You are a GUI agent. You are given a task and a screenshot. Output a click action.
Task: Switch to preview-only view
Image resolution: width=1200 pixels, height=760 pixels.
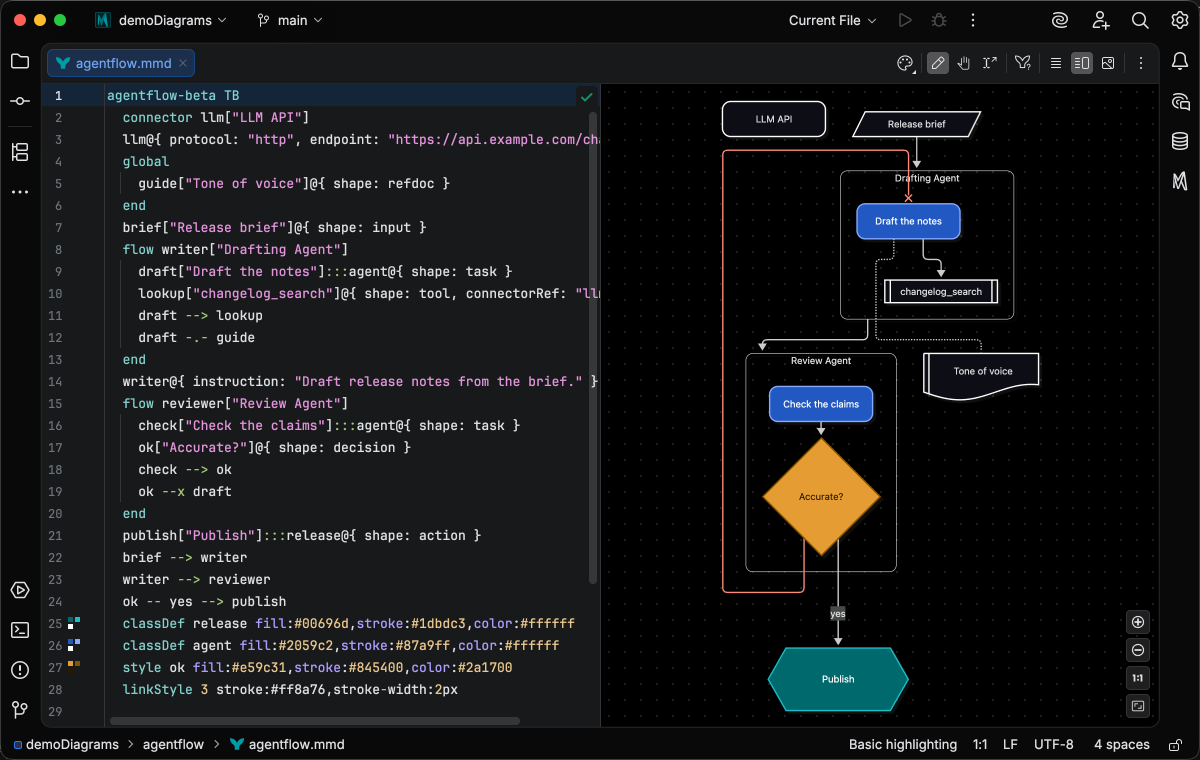point(1108,63)
